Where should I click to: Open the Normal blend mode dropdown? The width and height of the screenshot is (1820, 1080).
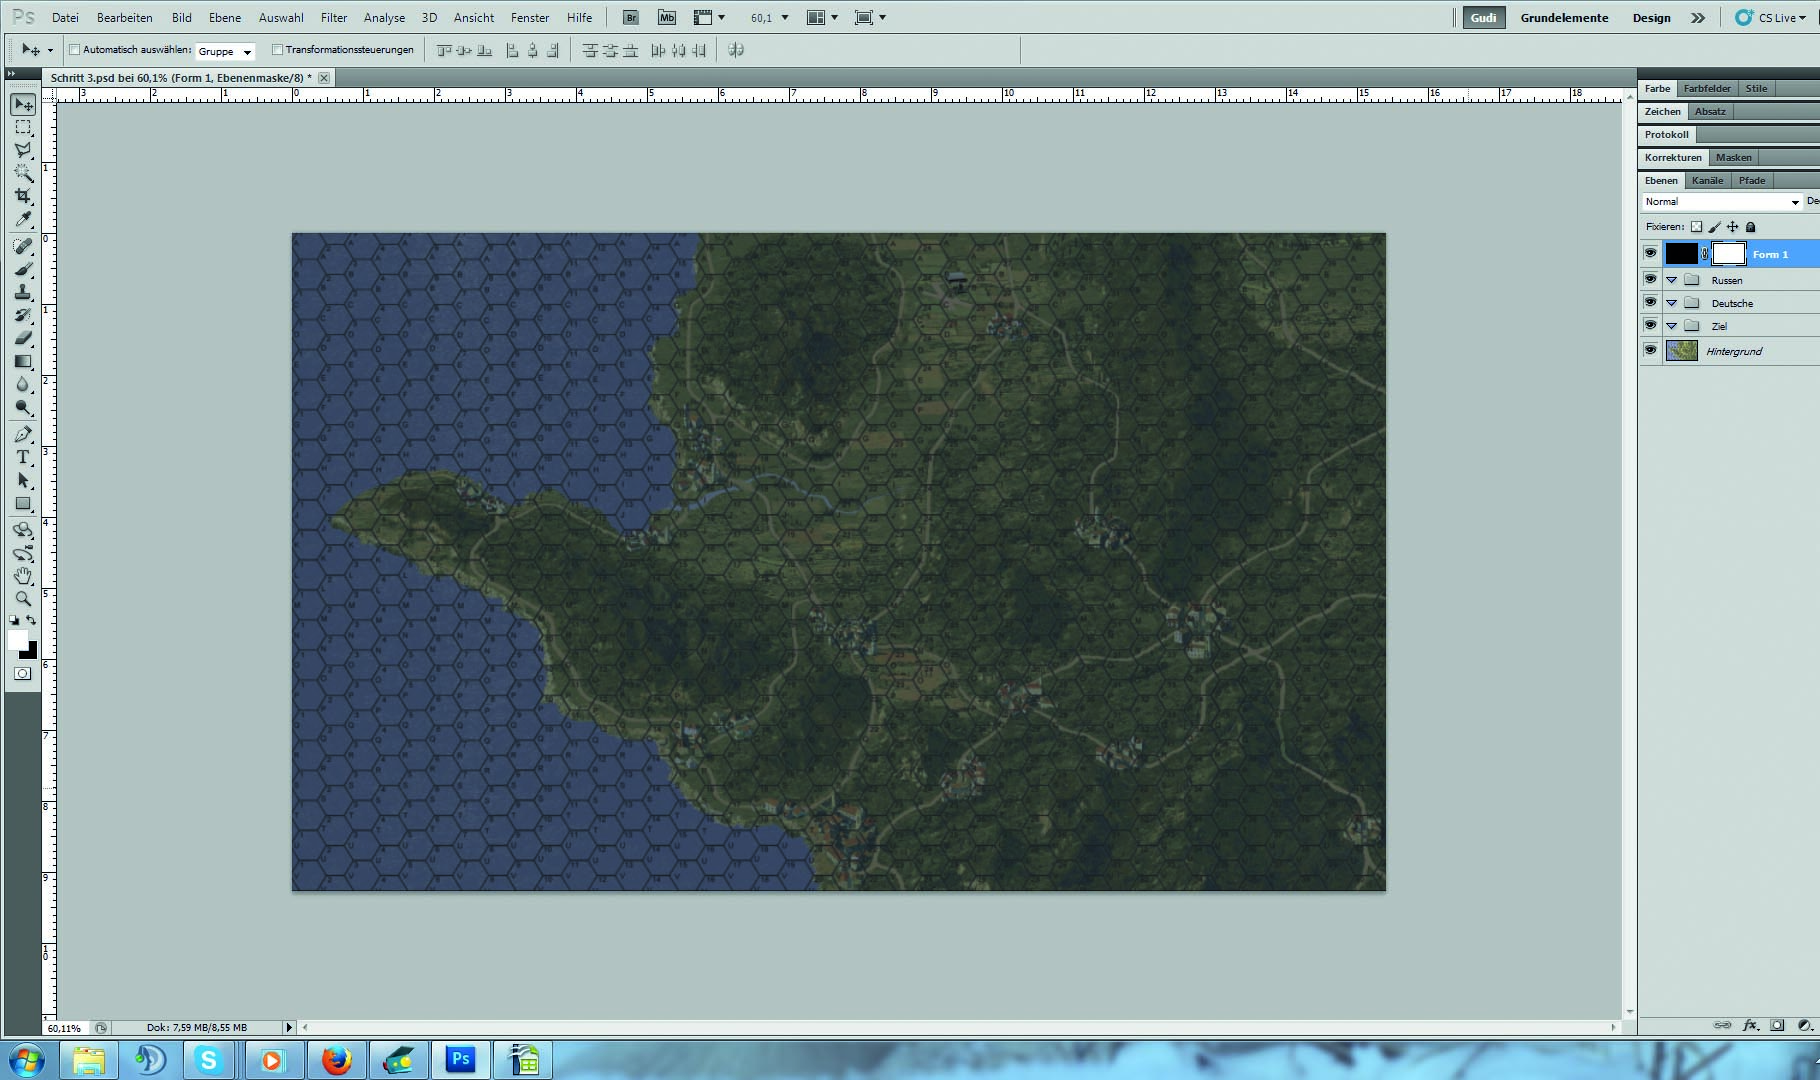coord(1722,202)
